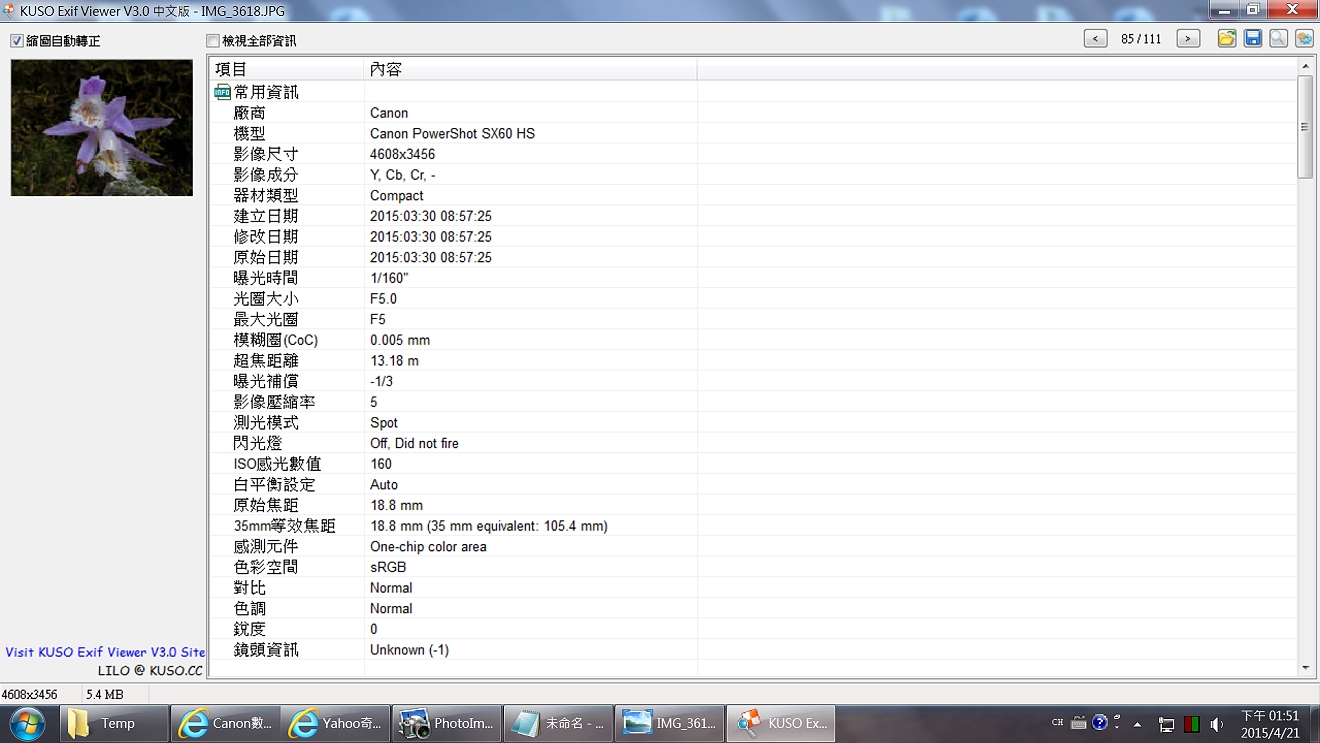Viewport: 1320px width, 743px height.
Task: Select the 影像壓縮率 row label
Action: 275,402
